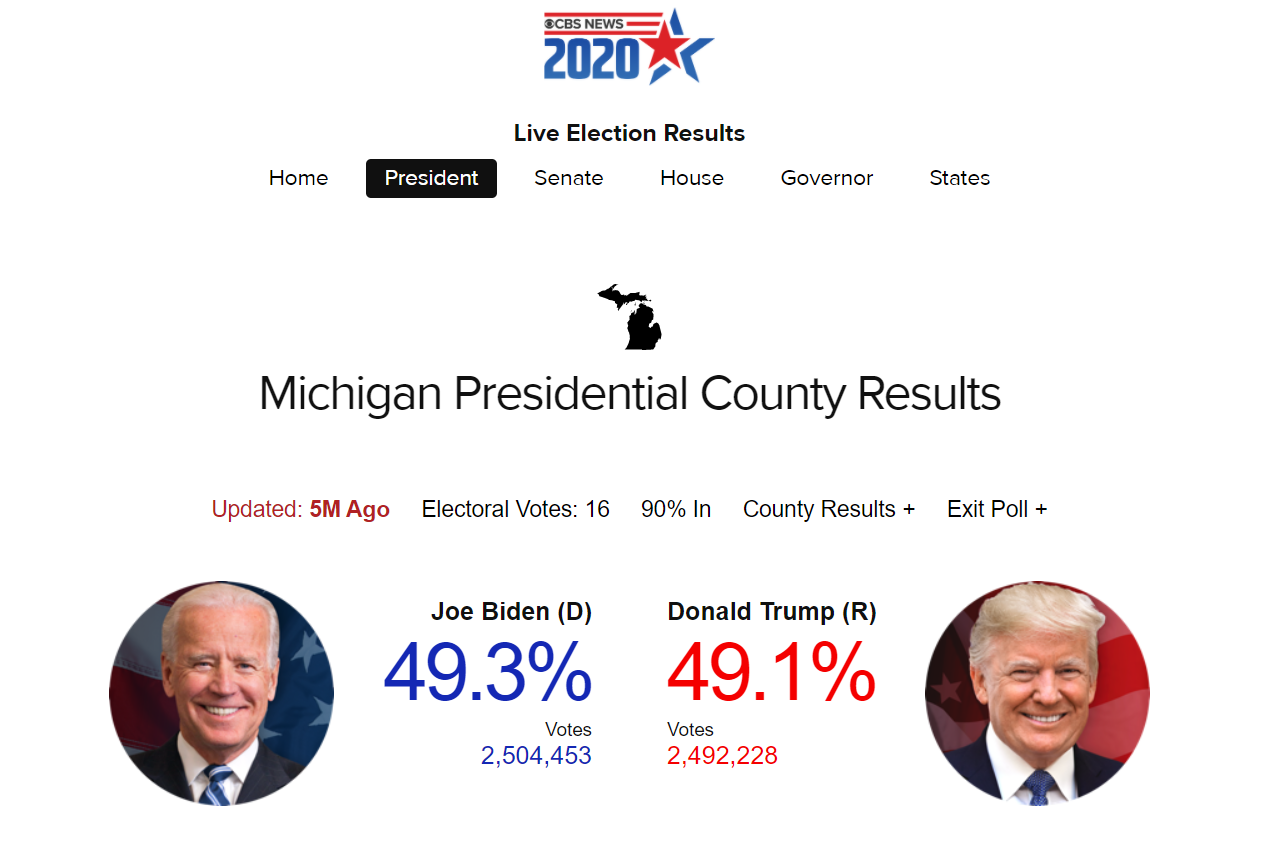This screenshot has height=862, width=1262.
Task: Click Joe Biden (D) candidate name
Action: (x=511, y=612)
